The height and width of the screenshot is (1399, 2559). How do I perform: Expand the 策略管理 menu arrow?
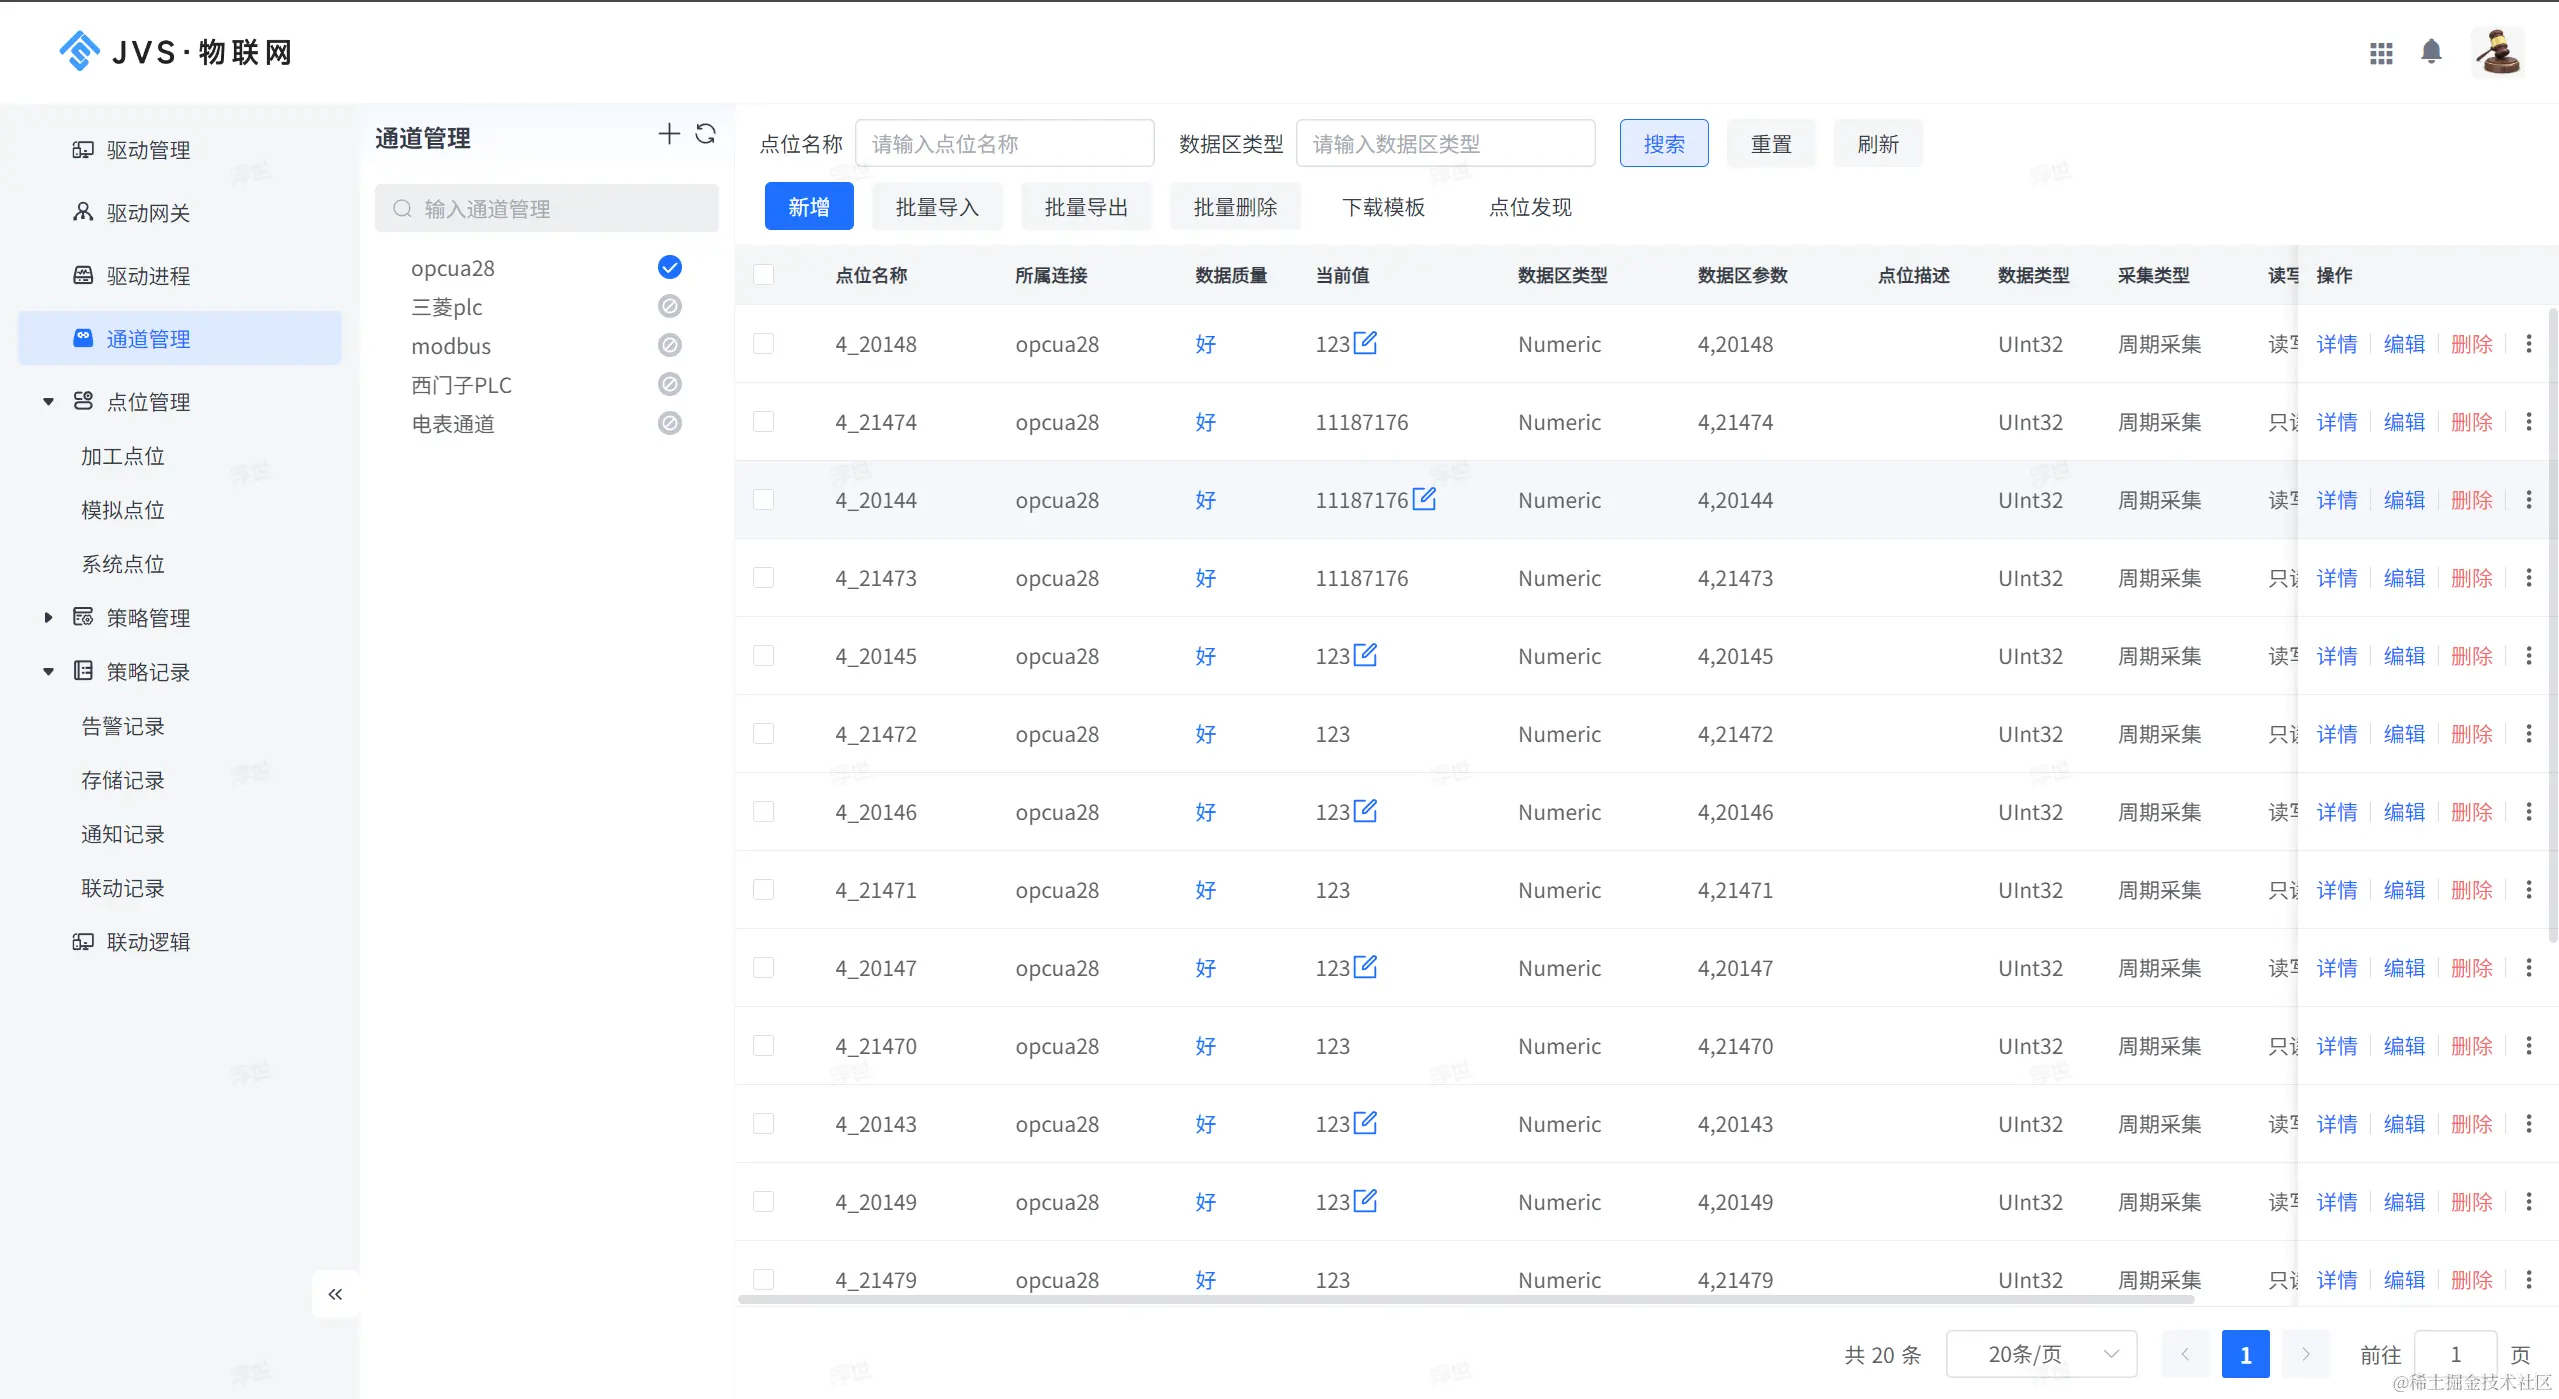click(x=48, y=618)
